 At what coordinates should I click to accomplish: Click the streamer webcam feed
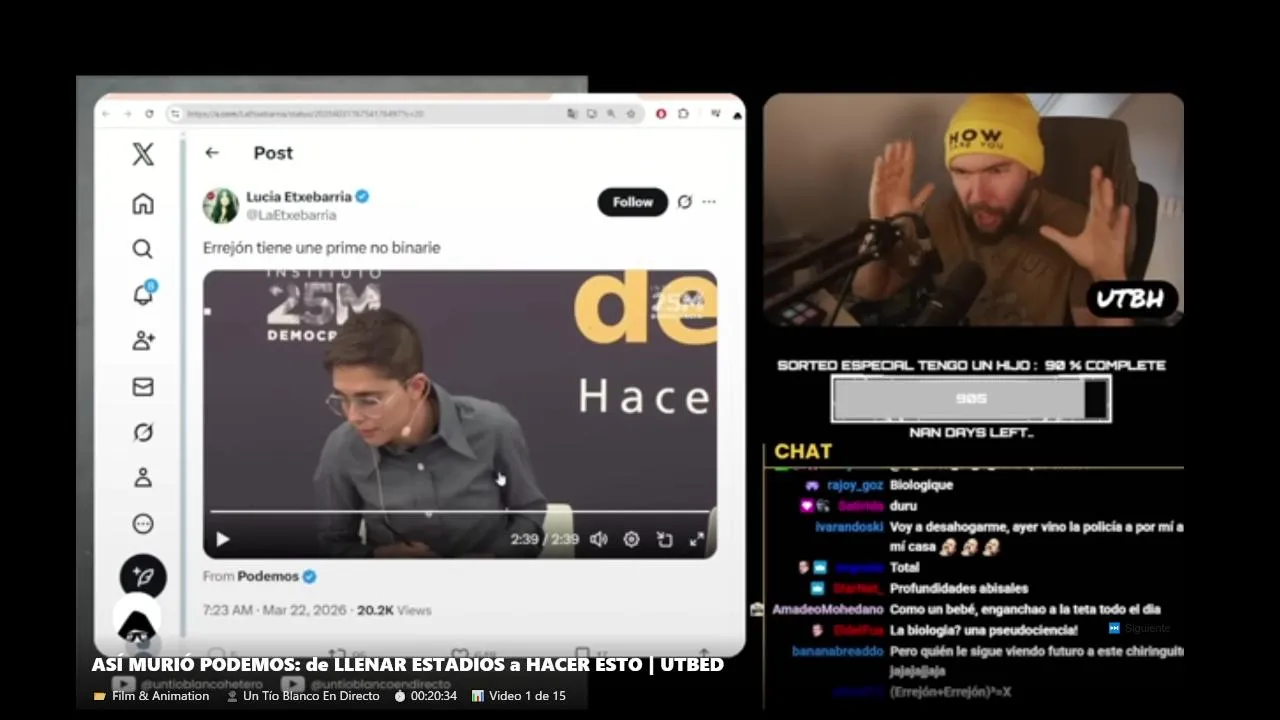tap(973, 210)
